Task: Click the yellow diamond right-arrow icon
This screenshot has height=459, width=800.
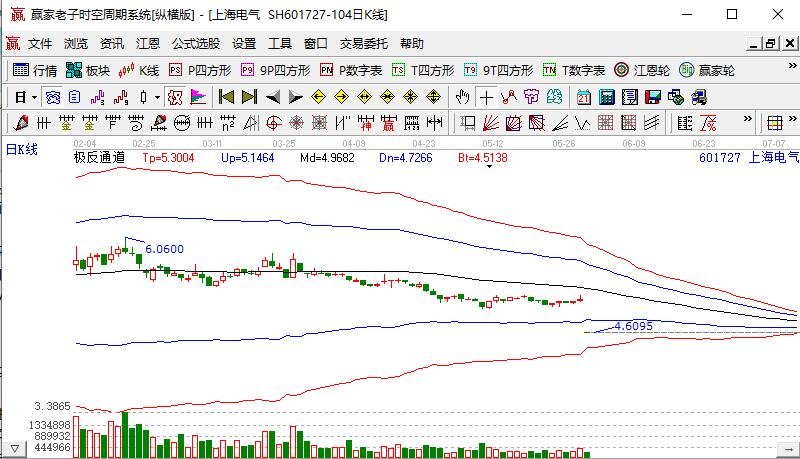Action: point(341,97)
